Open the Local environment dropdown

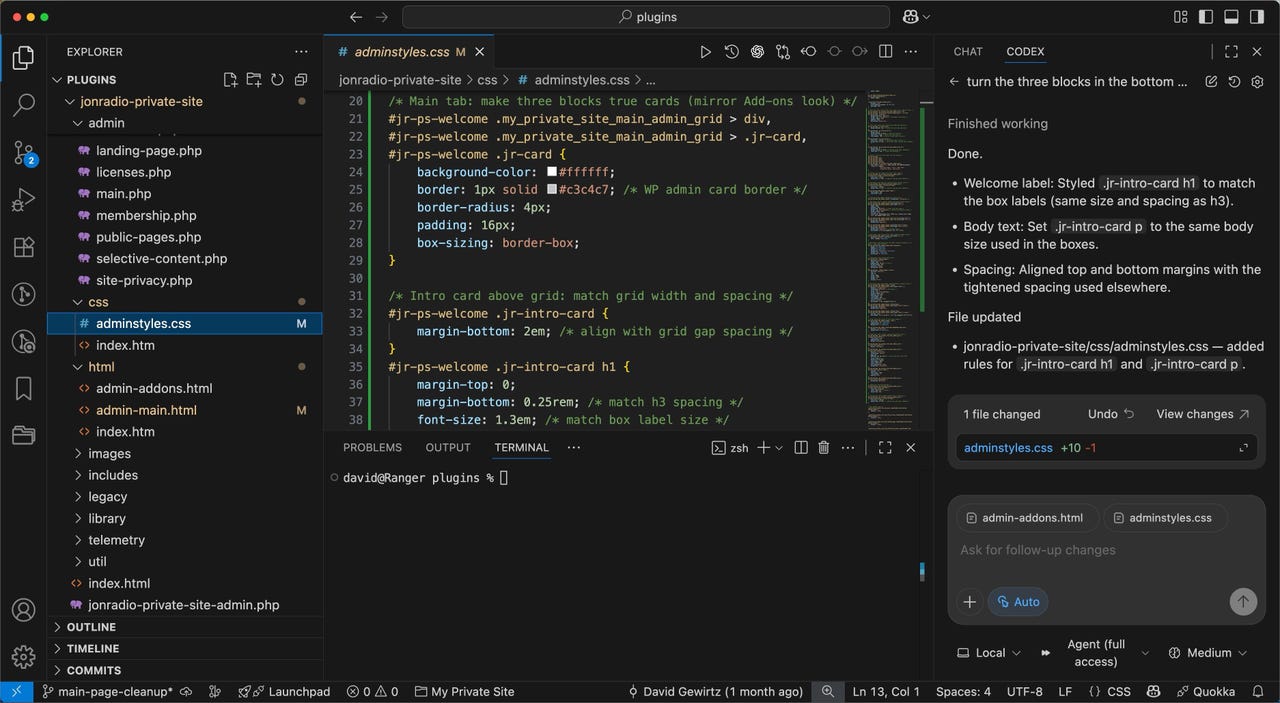989,653
